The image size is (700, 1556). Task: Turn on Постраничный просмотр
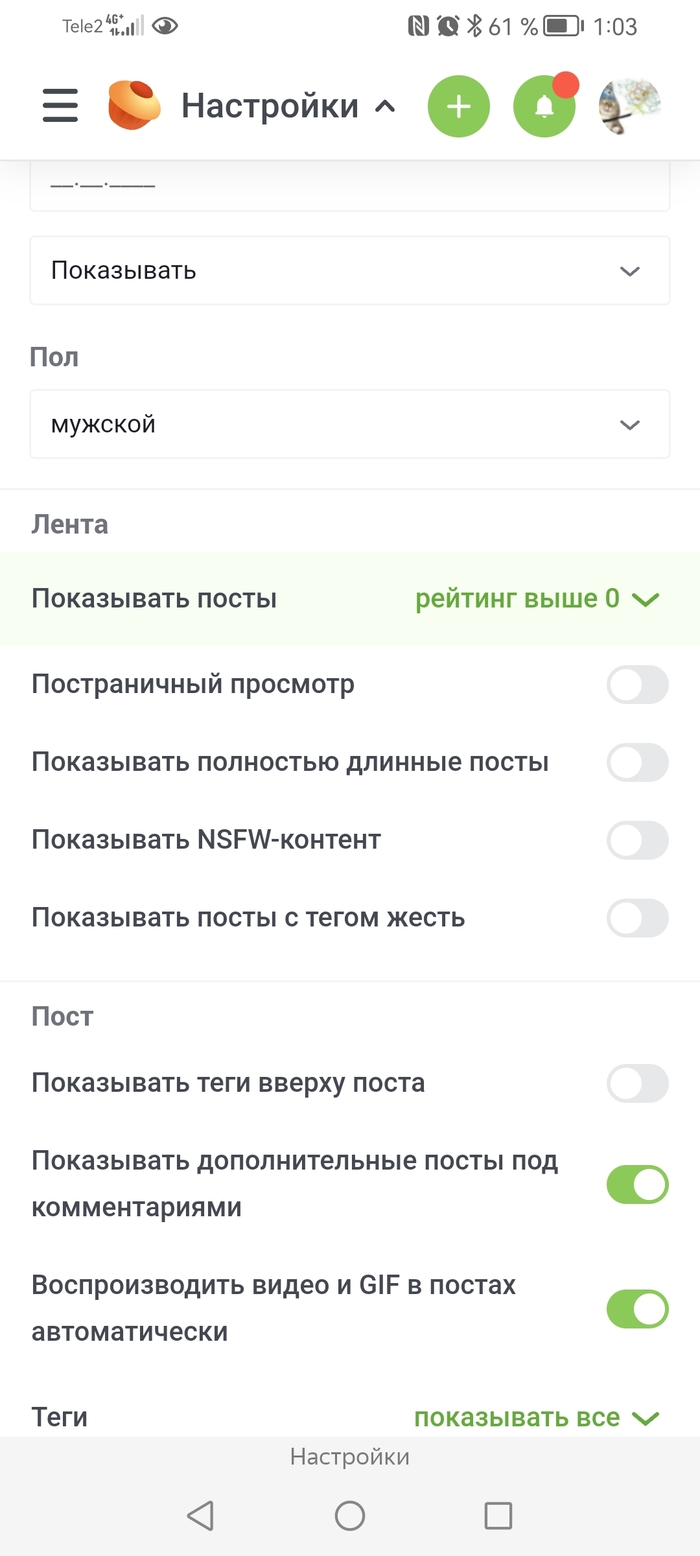(x=637, y=685)
